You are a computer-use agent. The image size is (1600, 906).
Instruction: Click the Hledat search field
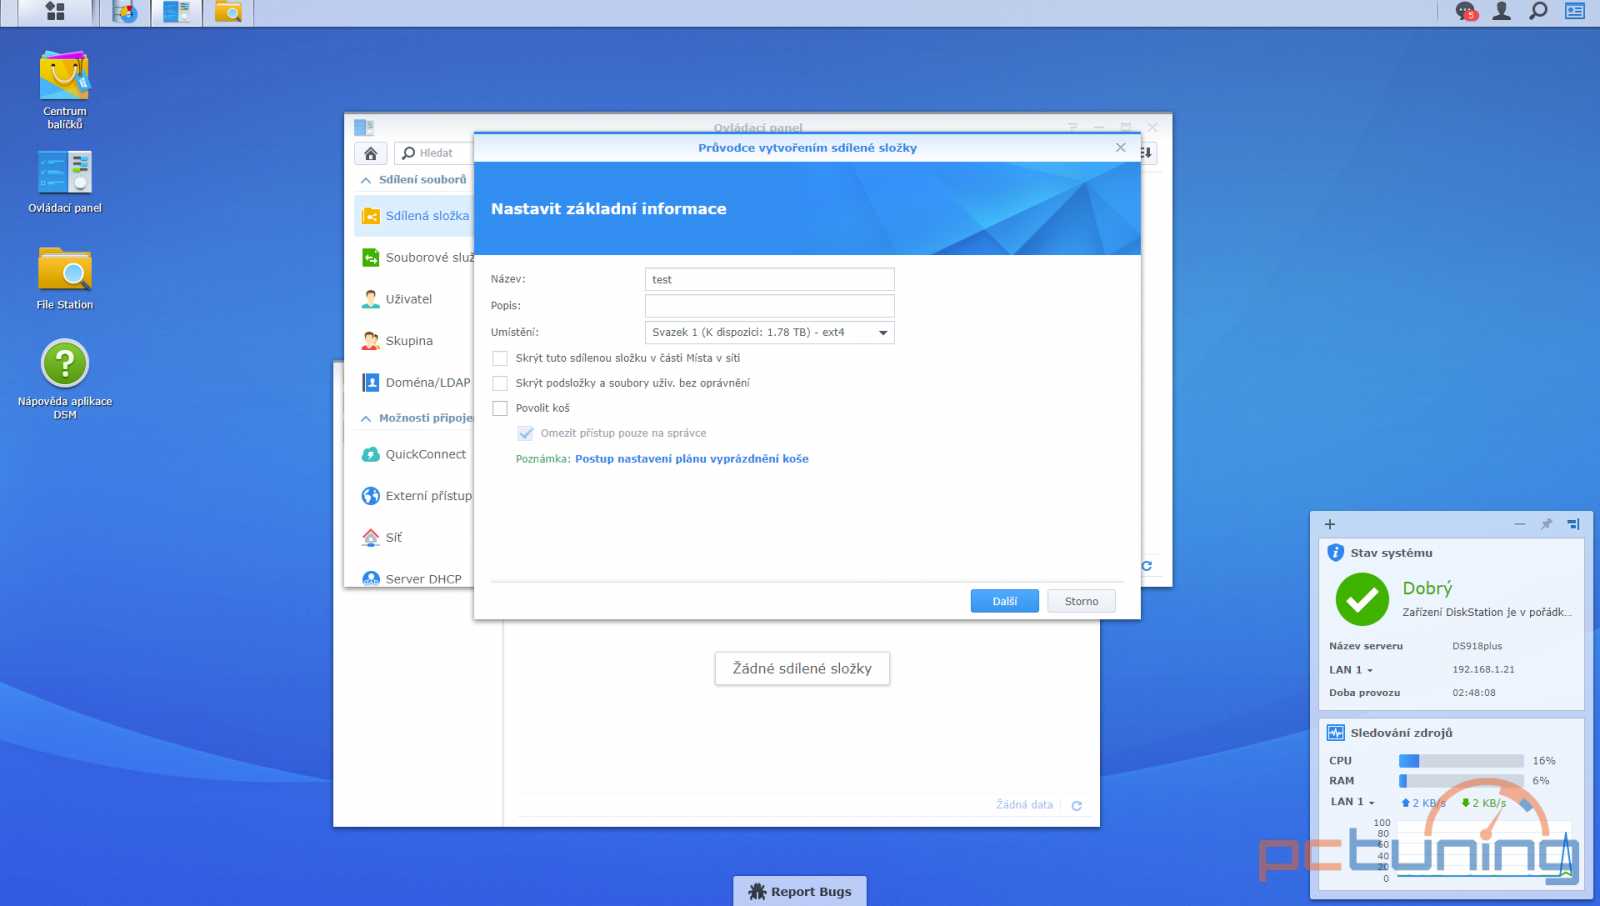[x=434, y=153]
